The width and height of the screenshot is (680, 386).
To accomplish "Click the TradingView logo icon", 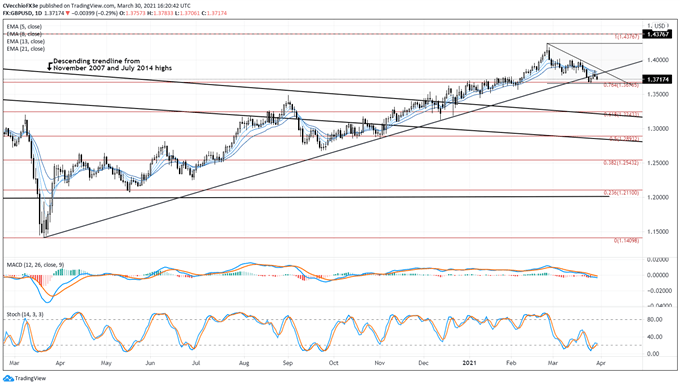I will click(x=8, y=378).
